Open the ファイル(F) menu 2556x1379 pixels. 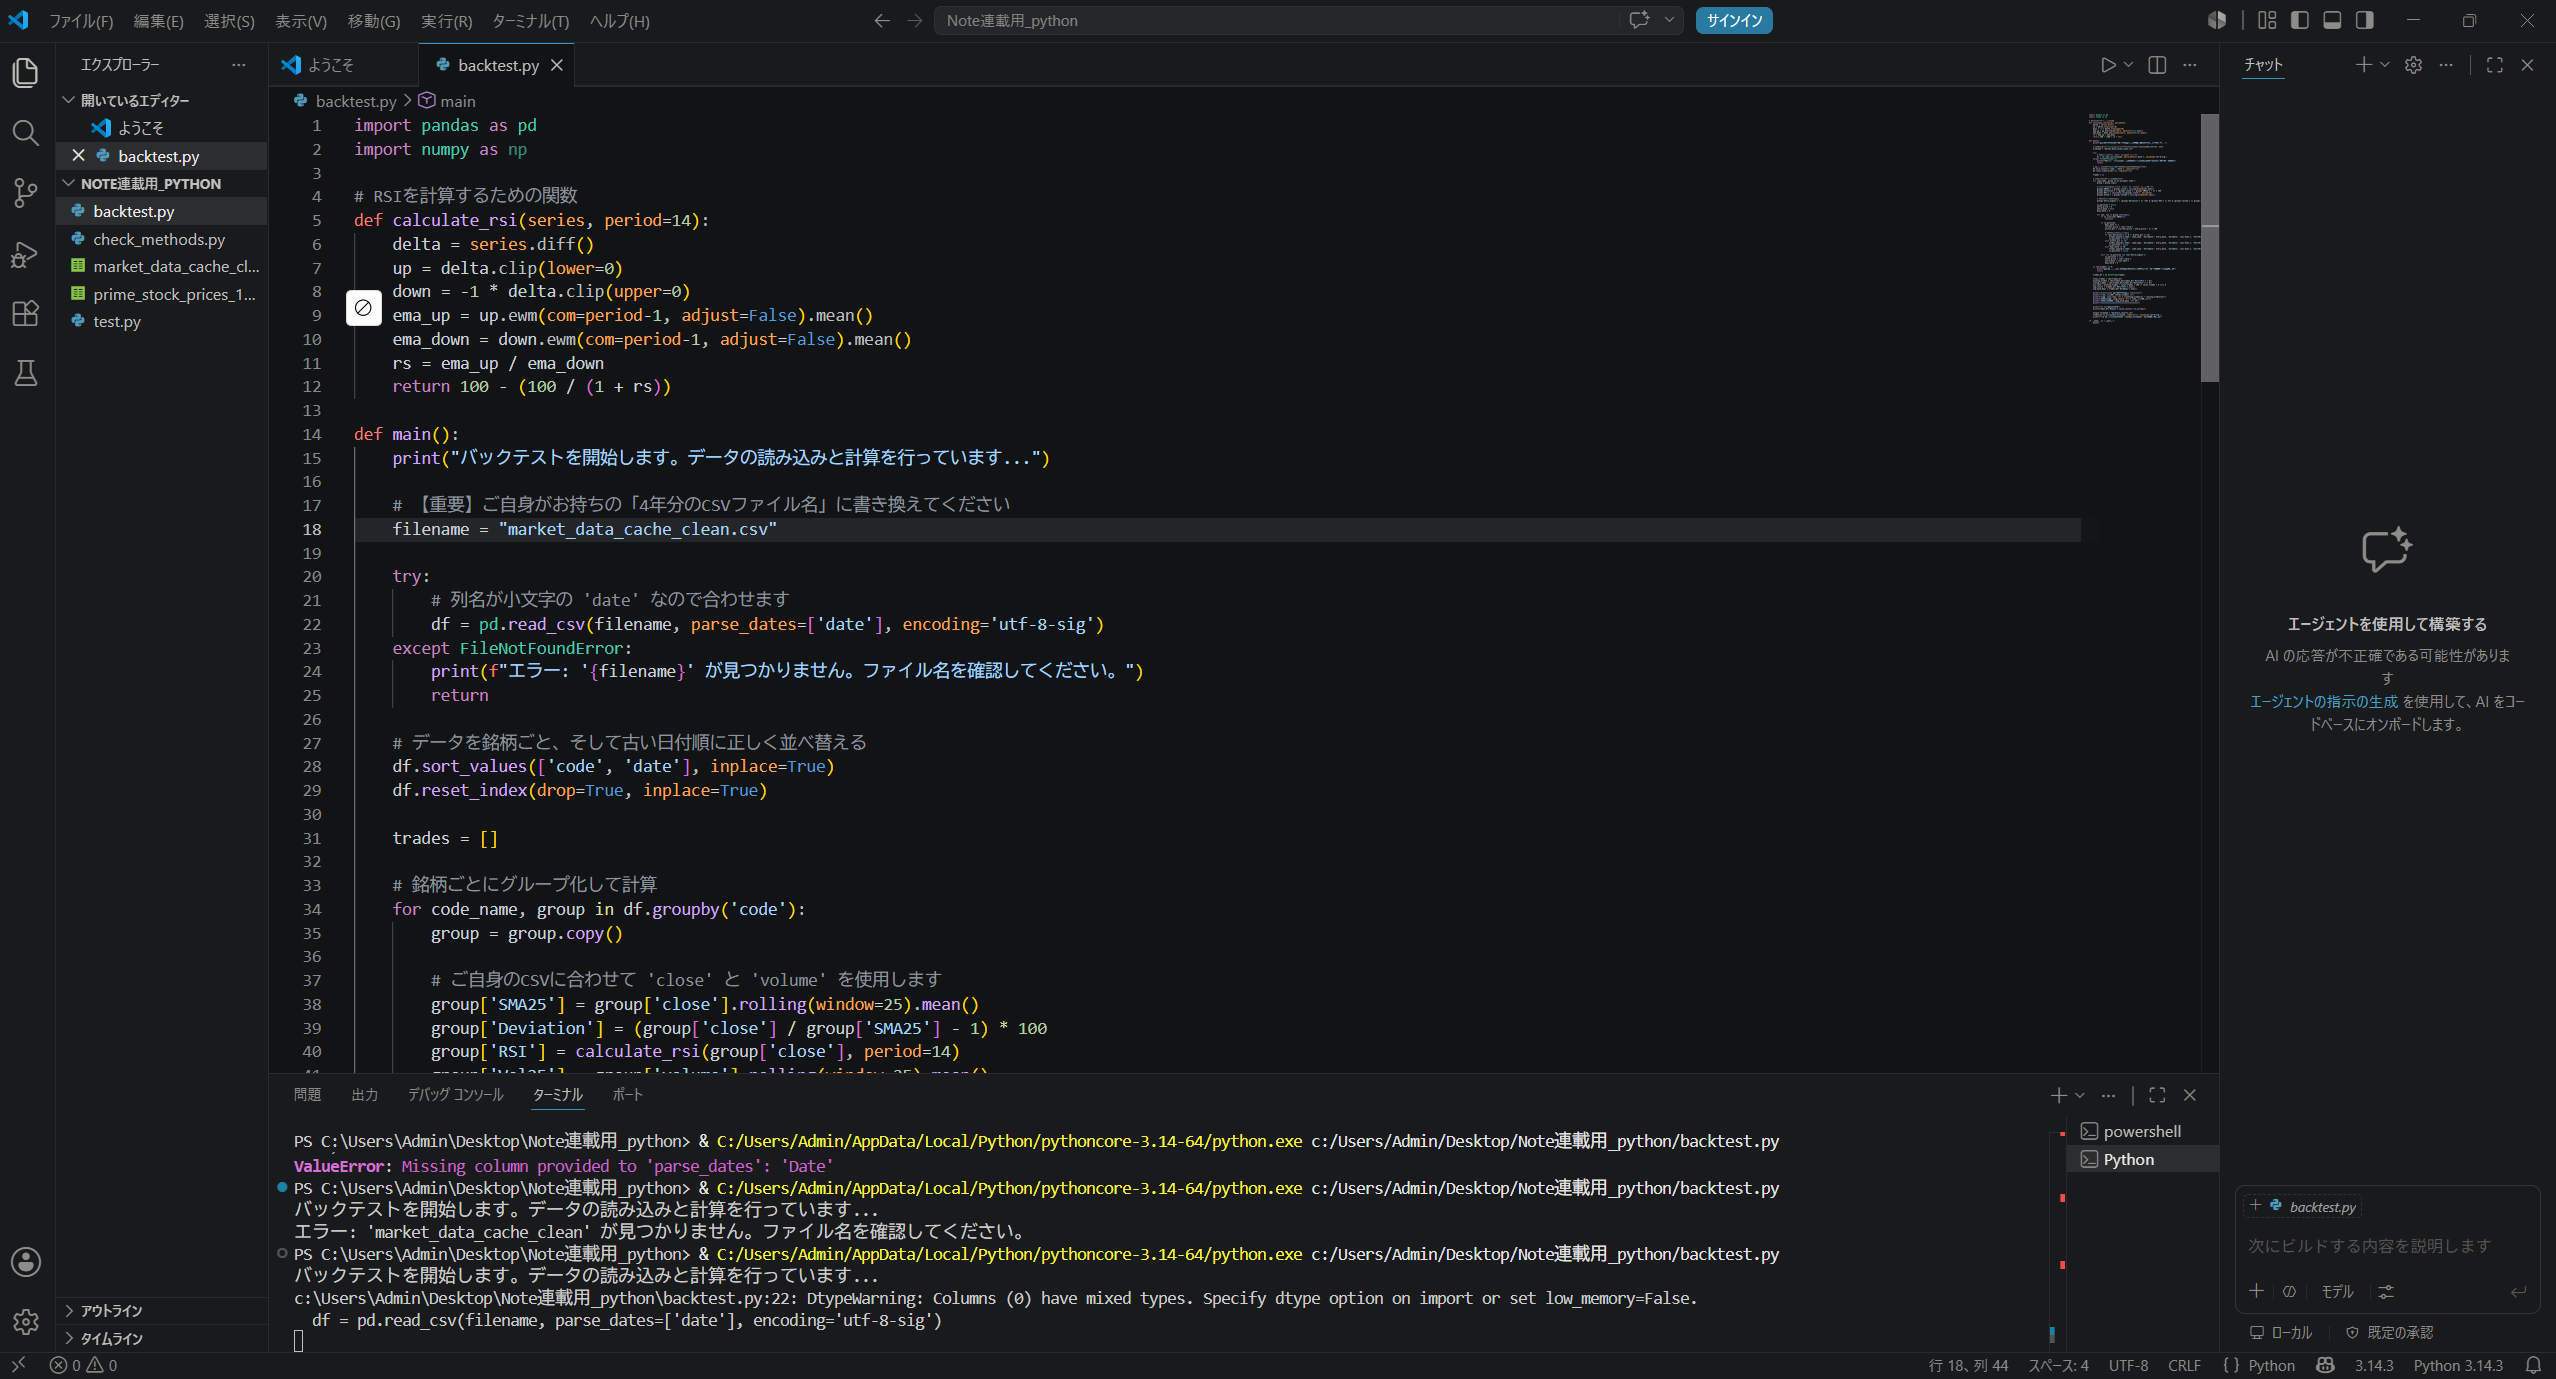click(x=81, y=21)
